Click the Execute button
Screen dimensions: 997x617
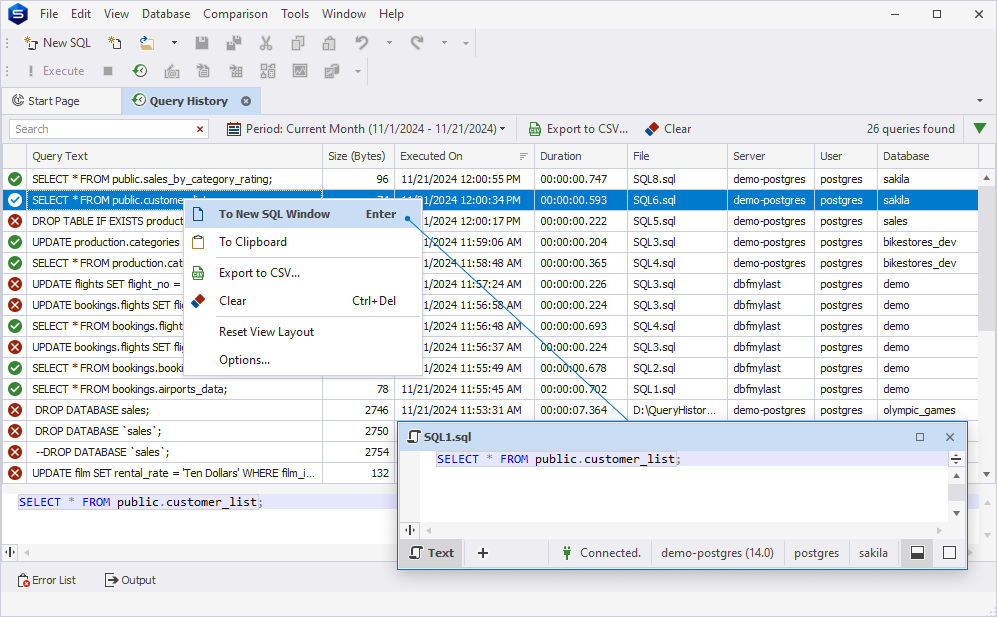click(x=55, y=71)
